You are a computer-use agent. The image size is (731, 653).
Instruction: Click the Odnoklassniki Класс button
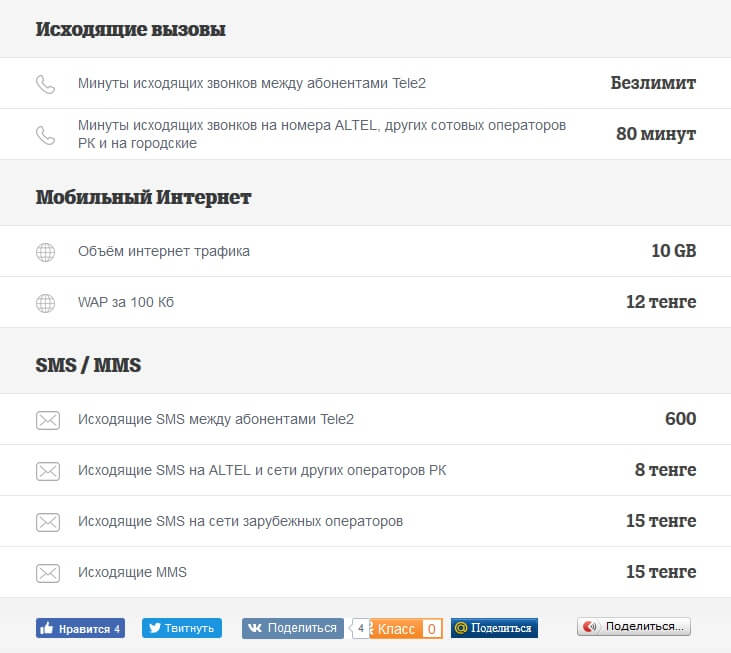point(406,628)
